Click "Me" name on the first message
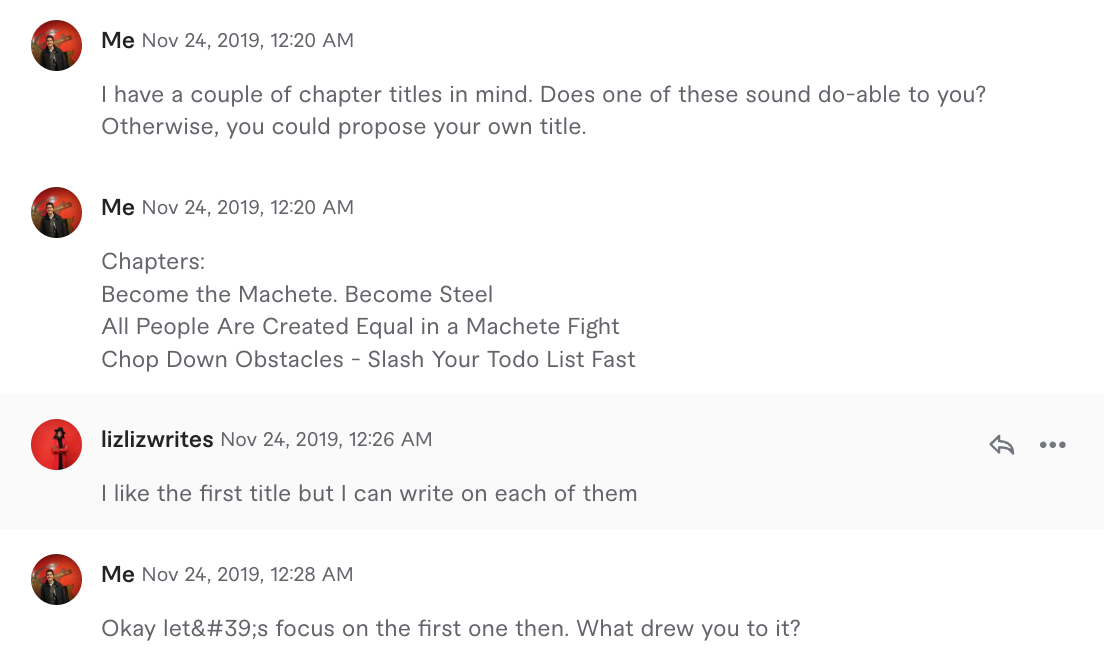1104x670 pixels. (x=118, y=40)
